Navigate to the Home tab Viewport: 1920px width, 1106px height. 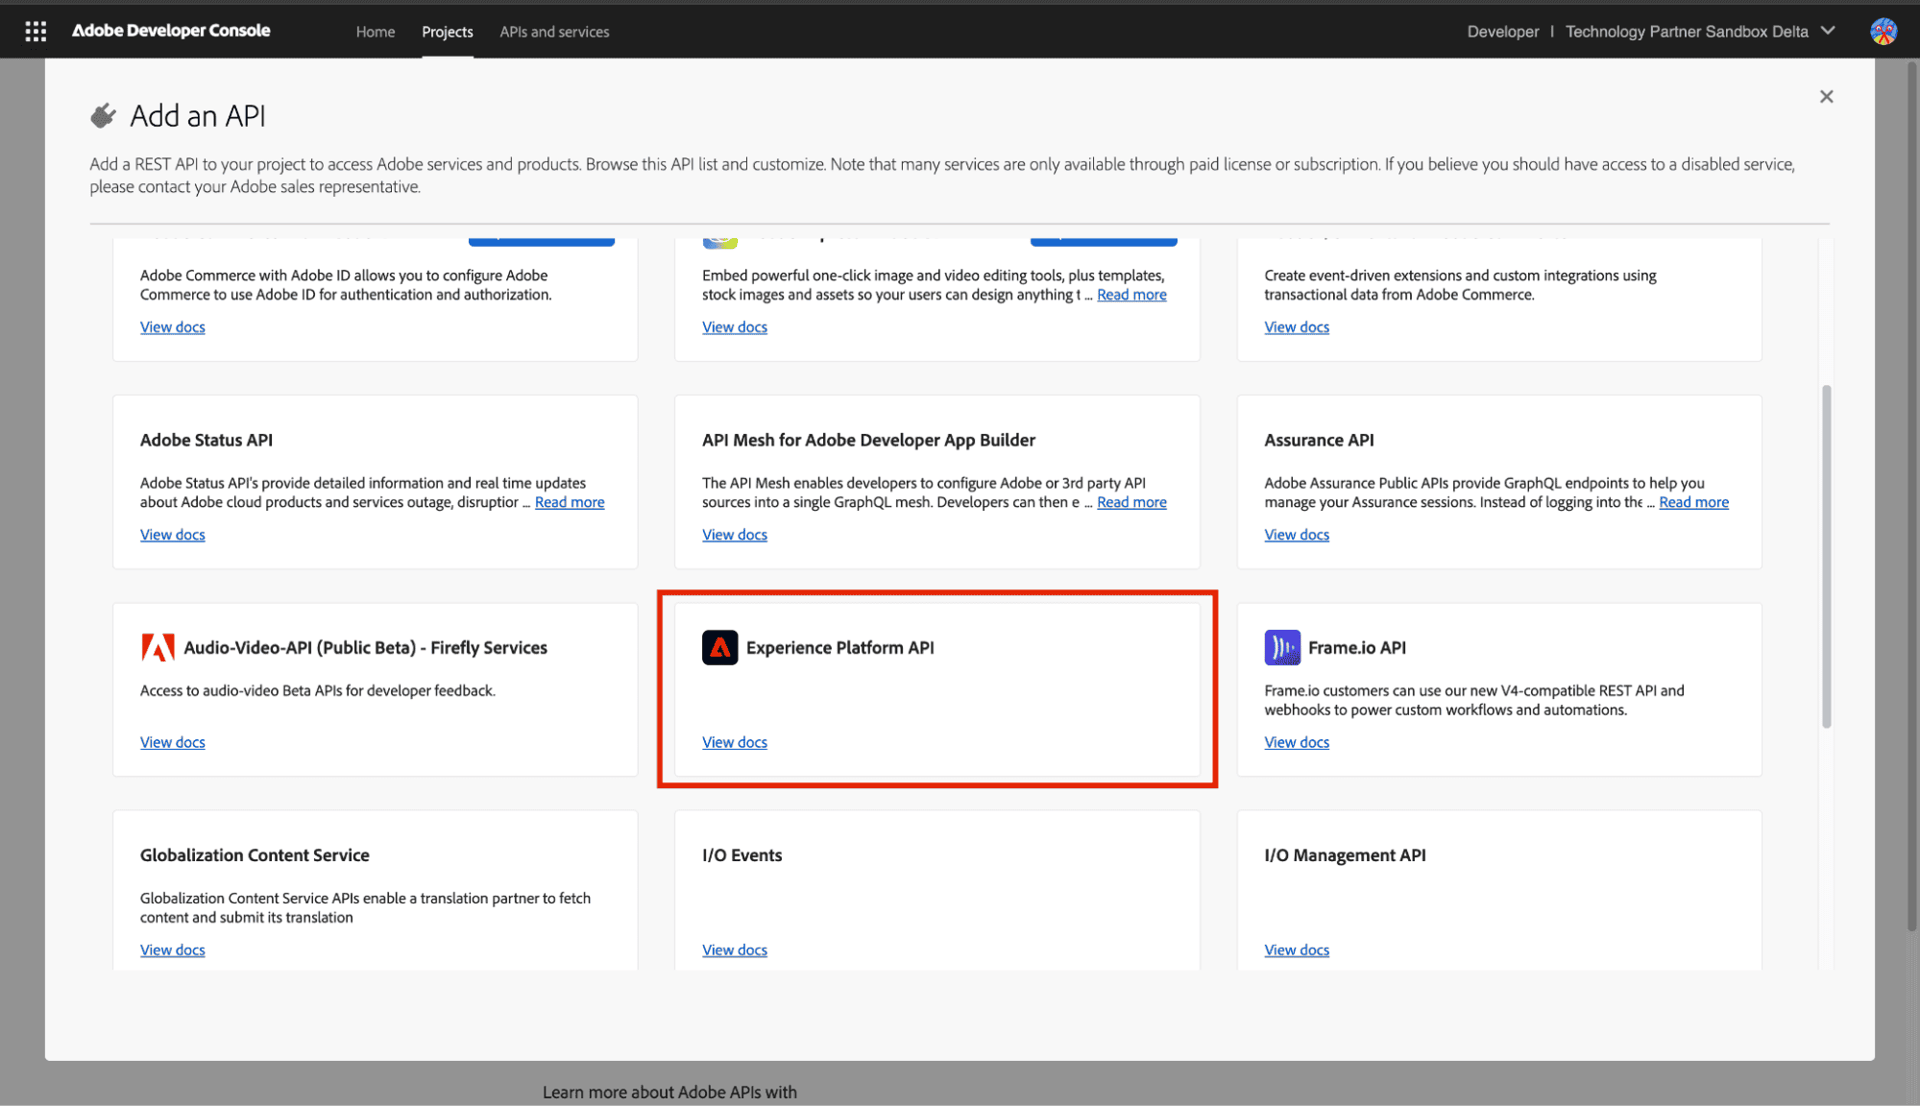(x=375, y=31)
